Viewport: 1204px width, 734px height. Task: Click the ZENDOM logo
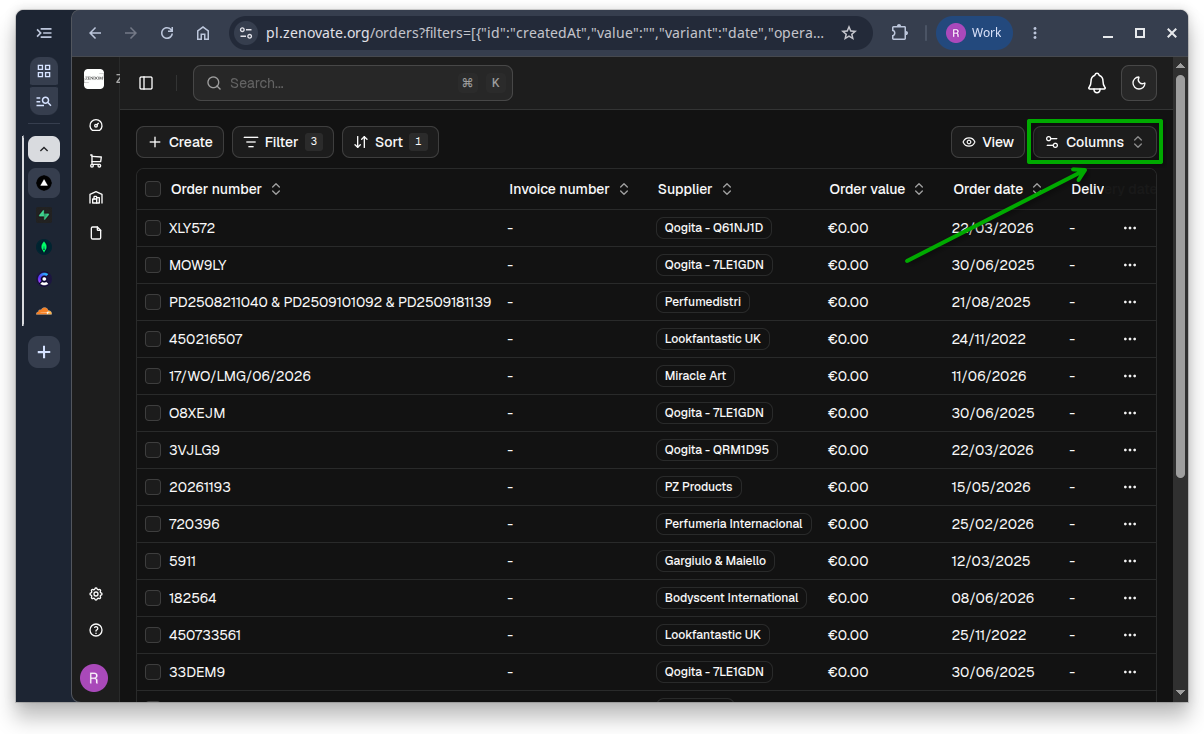click(x=94, y=79)
